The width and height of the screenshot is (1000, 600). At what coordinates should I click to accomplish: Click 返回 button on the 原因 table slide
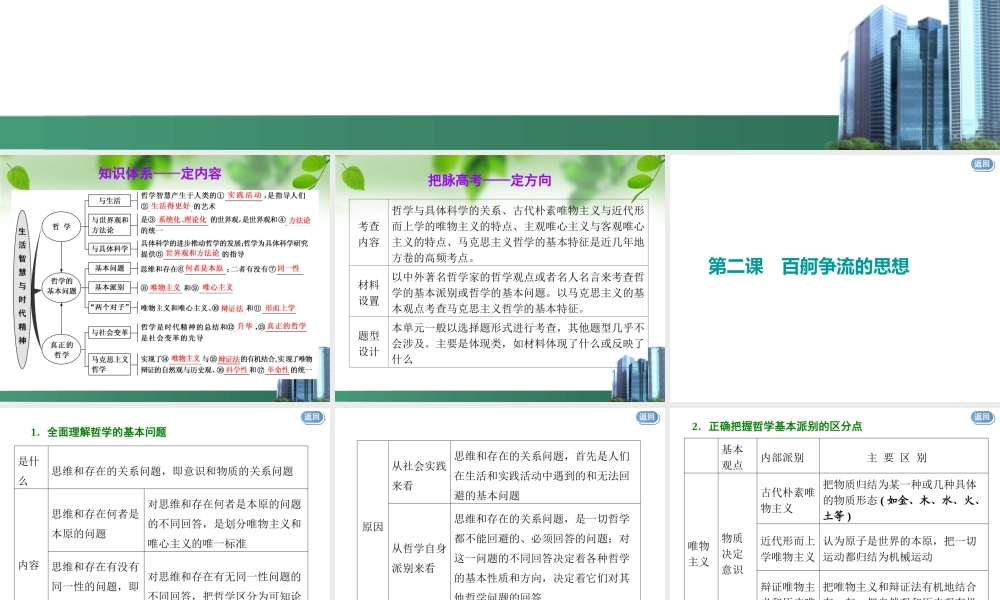click(x=647, y=417)
